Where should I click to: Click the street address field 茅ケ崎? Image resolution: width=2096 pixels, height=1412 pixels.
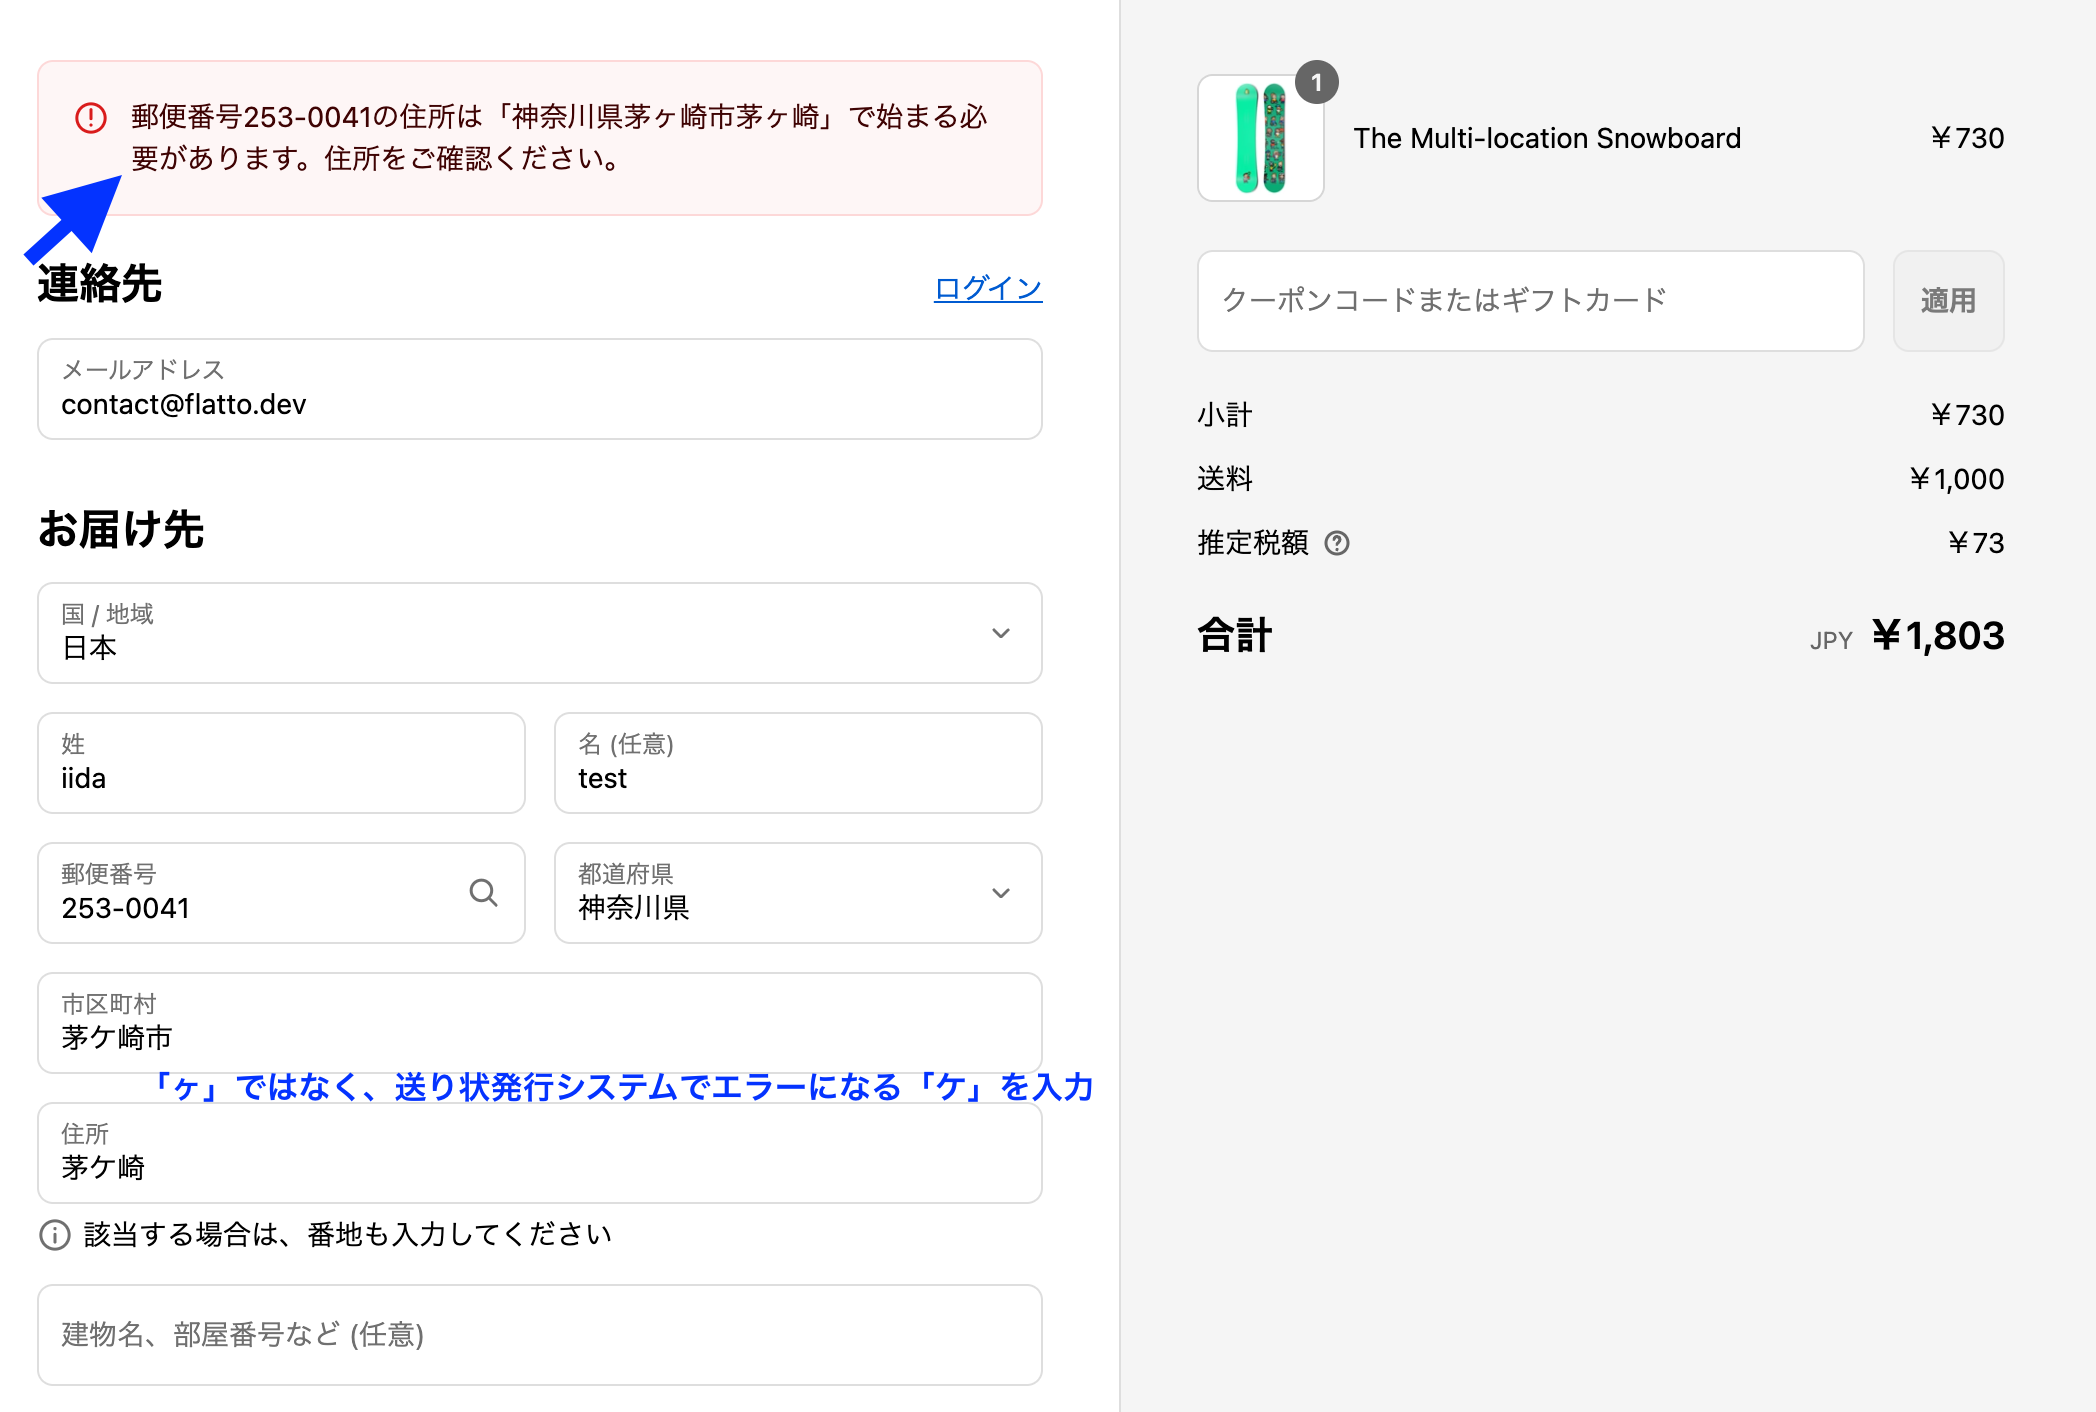(x=539, y=1153)
